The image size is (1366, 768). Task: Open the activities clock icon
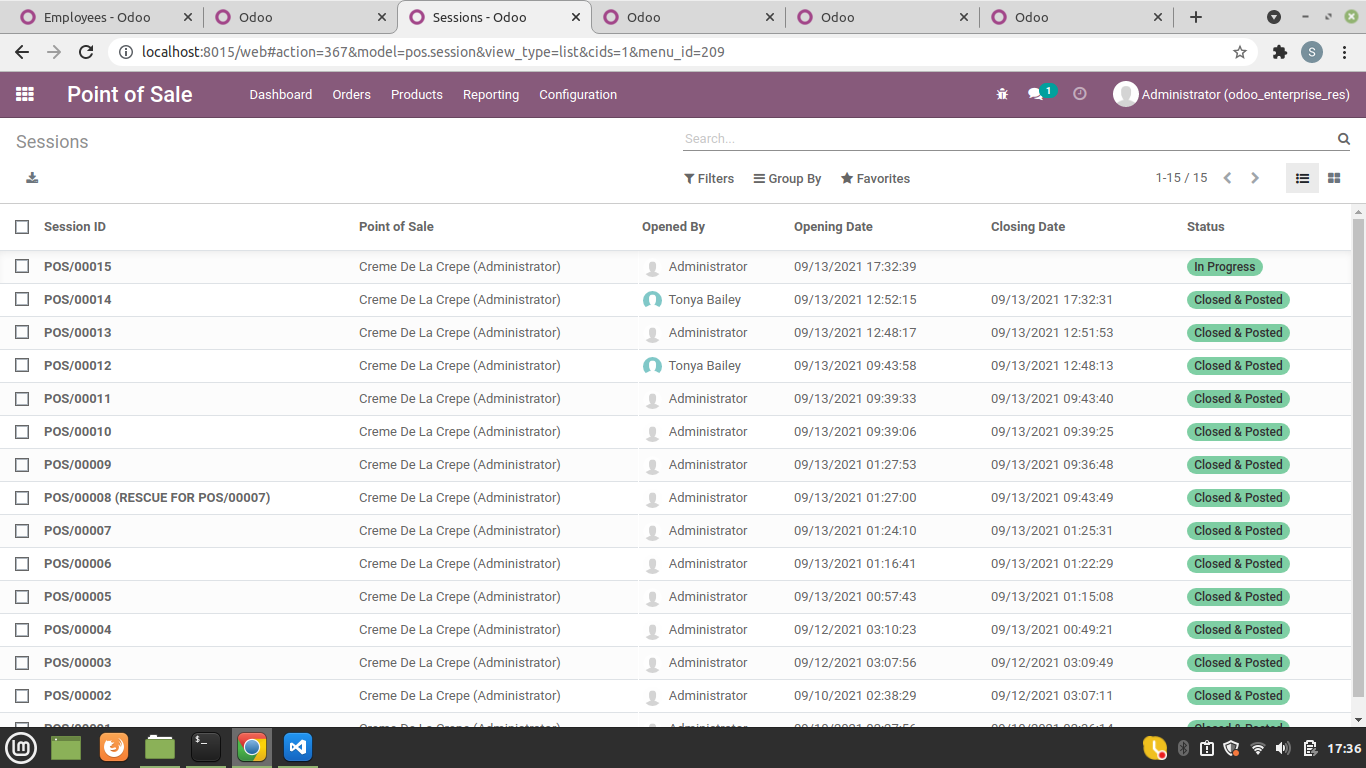coord(1079,94)
